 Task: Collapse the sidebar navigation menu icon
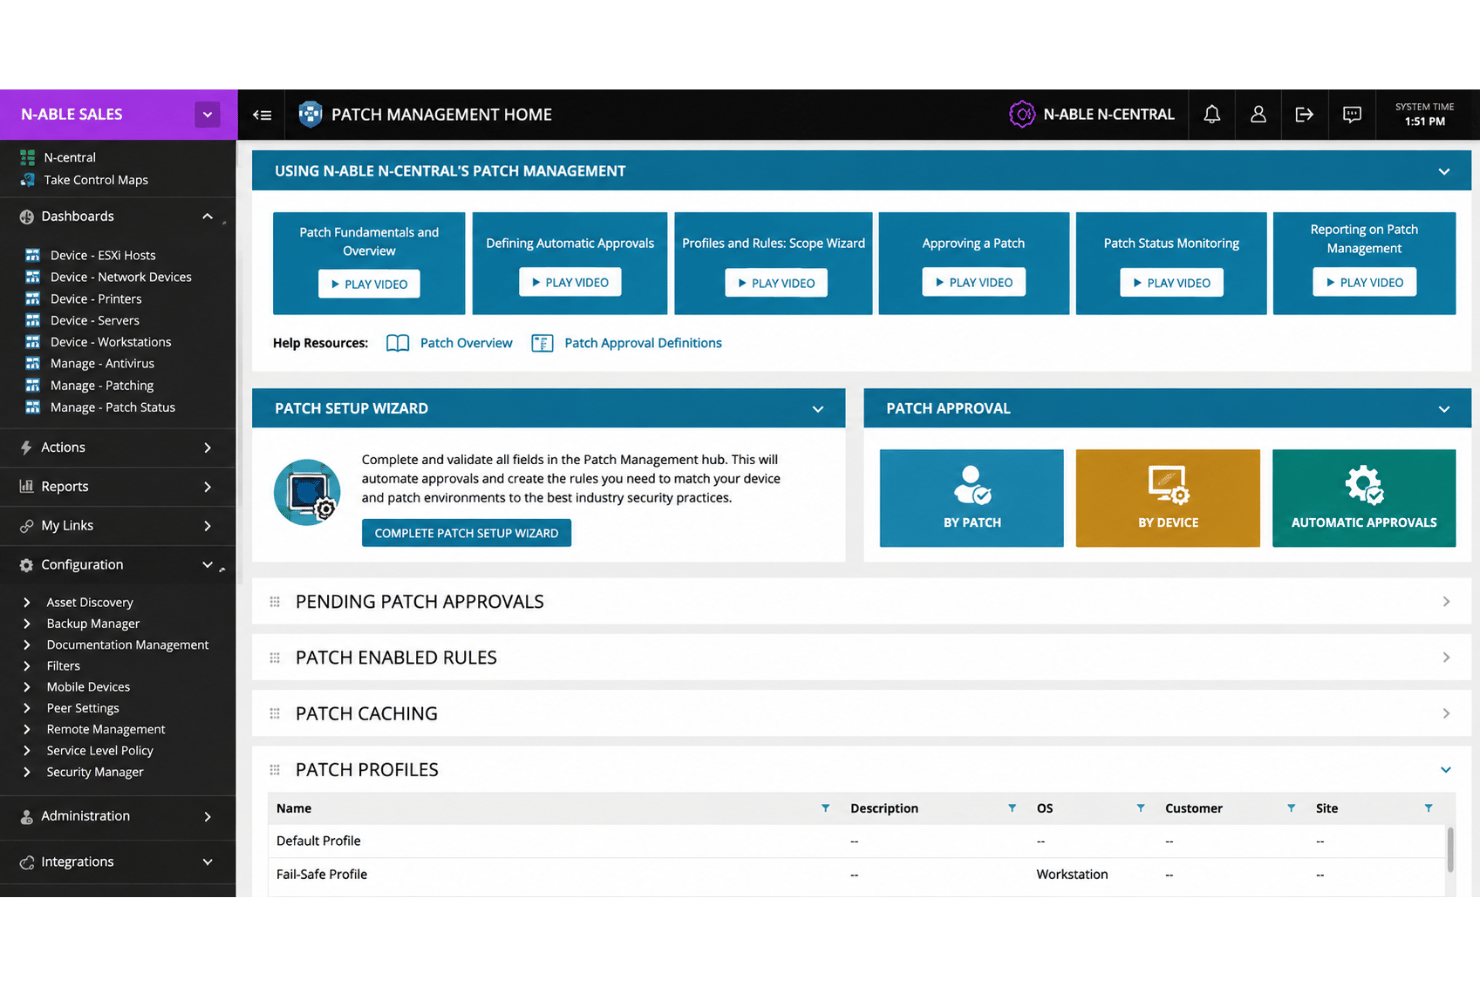point(262,115)
